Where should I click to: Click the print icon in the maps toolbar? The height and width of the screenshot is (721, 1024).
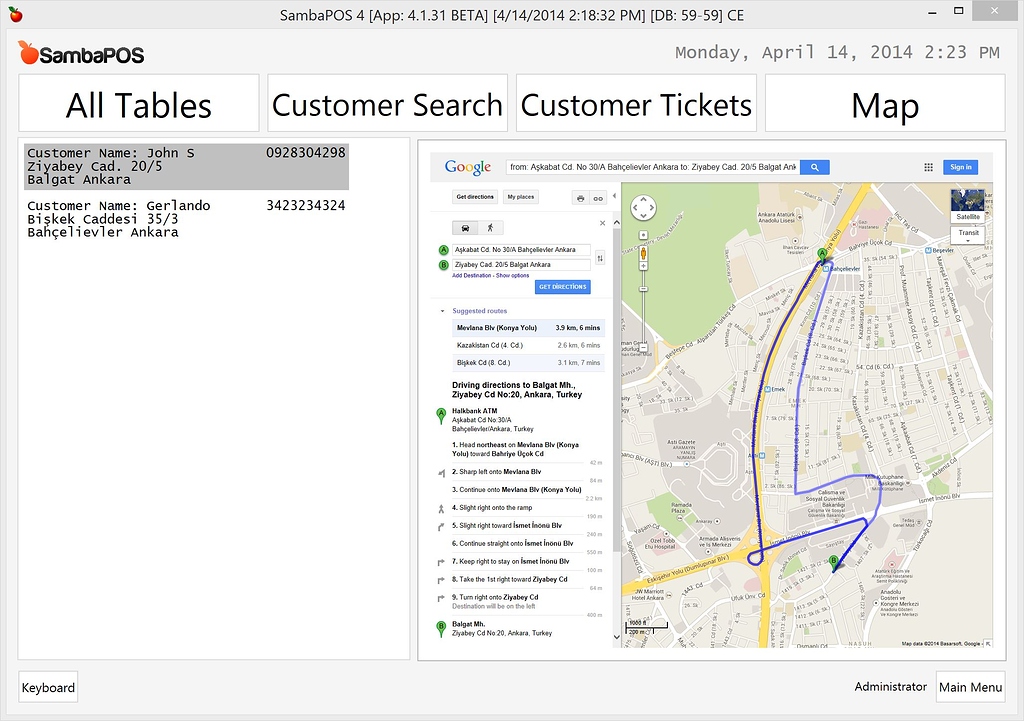pyautogui.click(x=580, y=197)
